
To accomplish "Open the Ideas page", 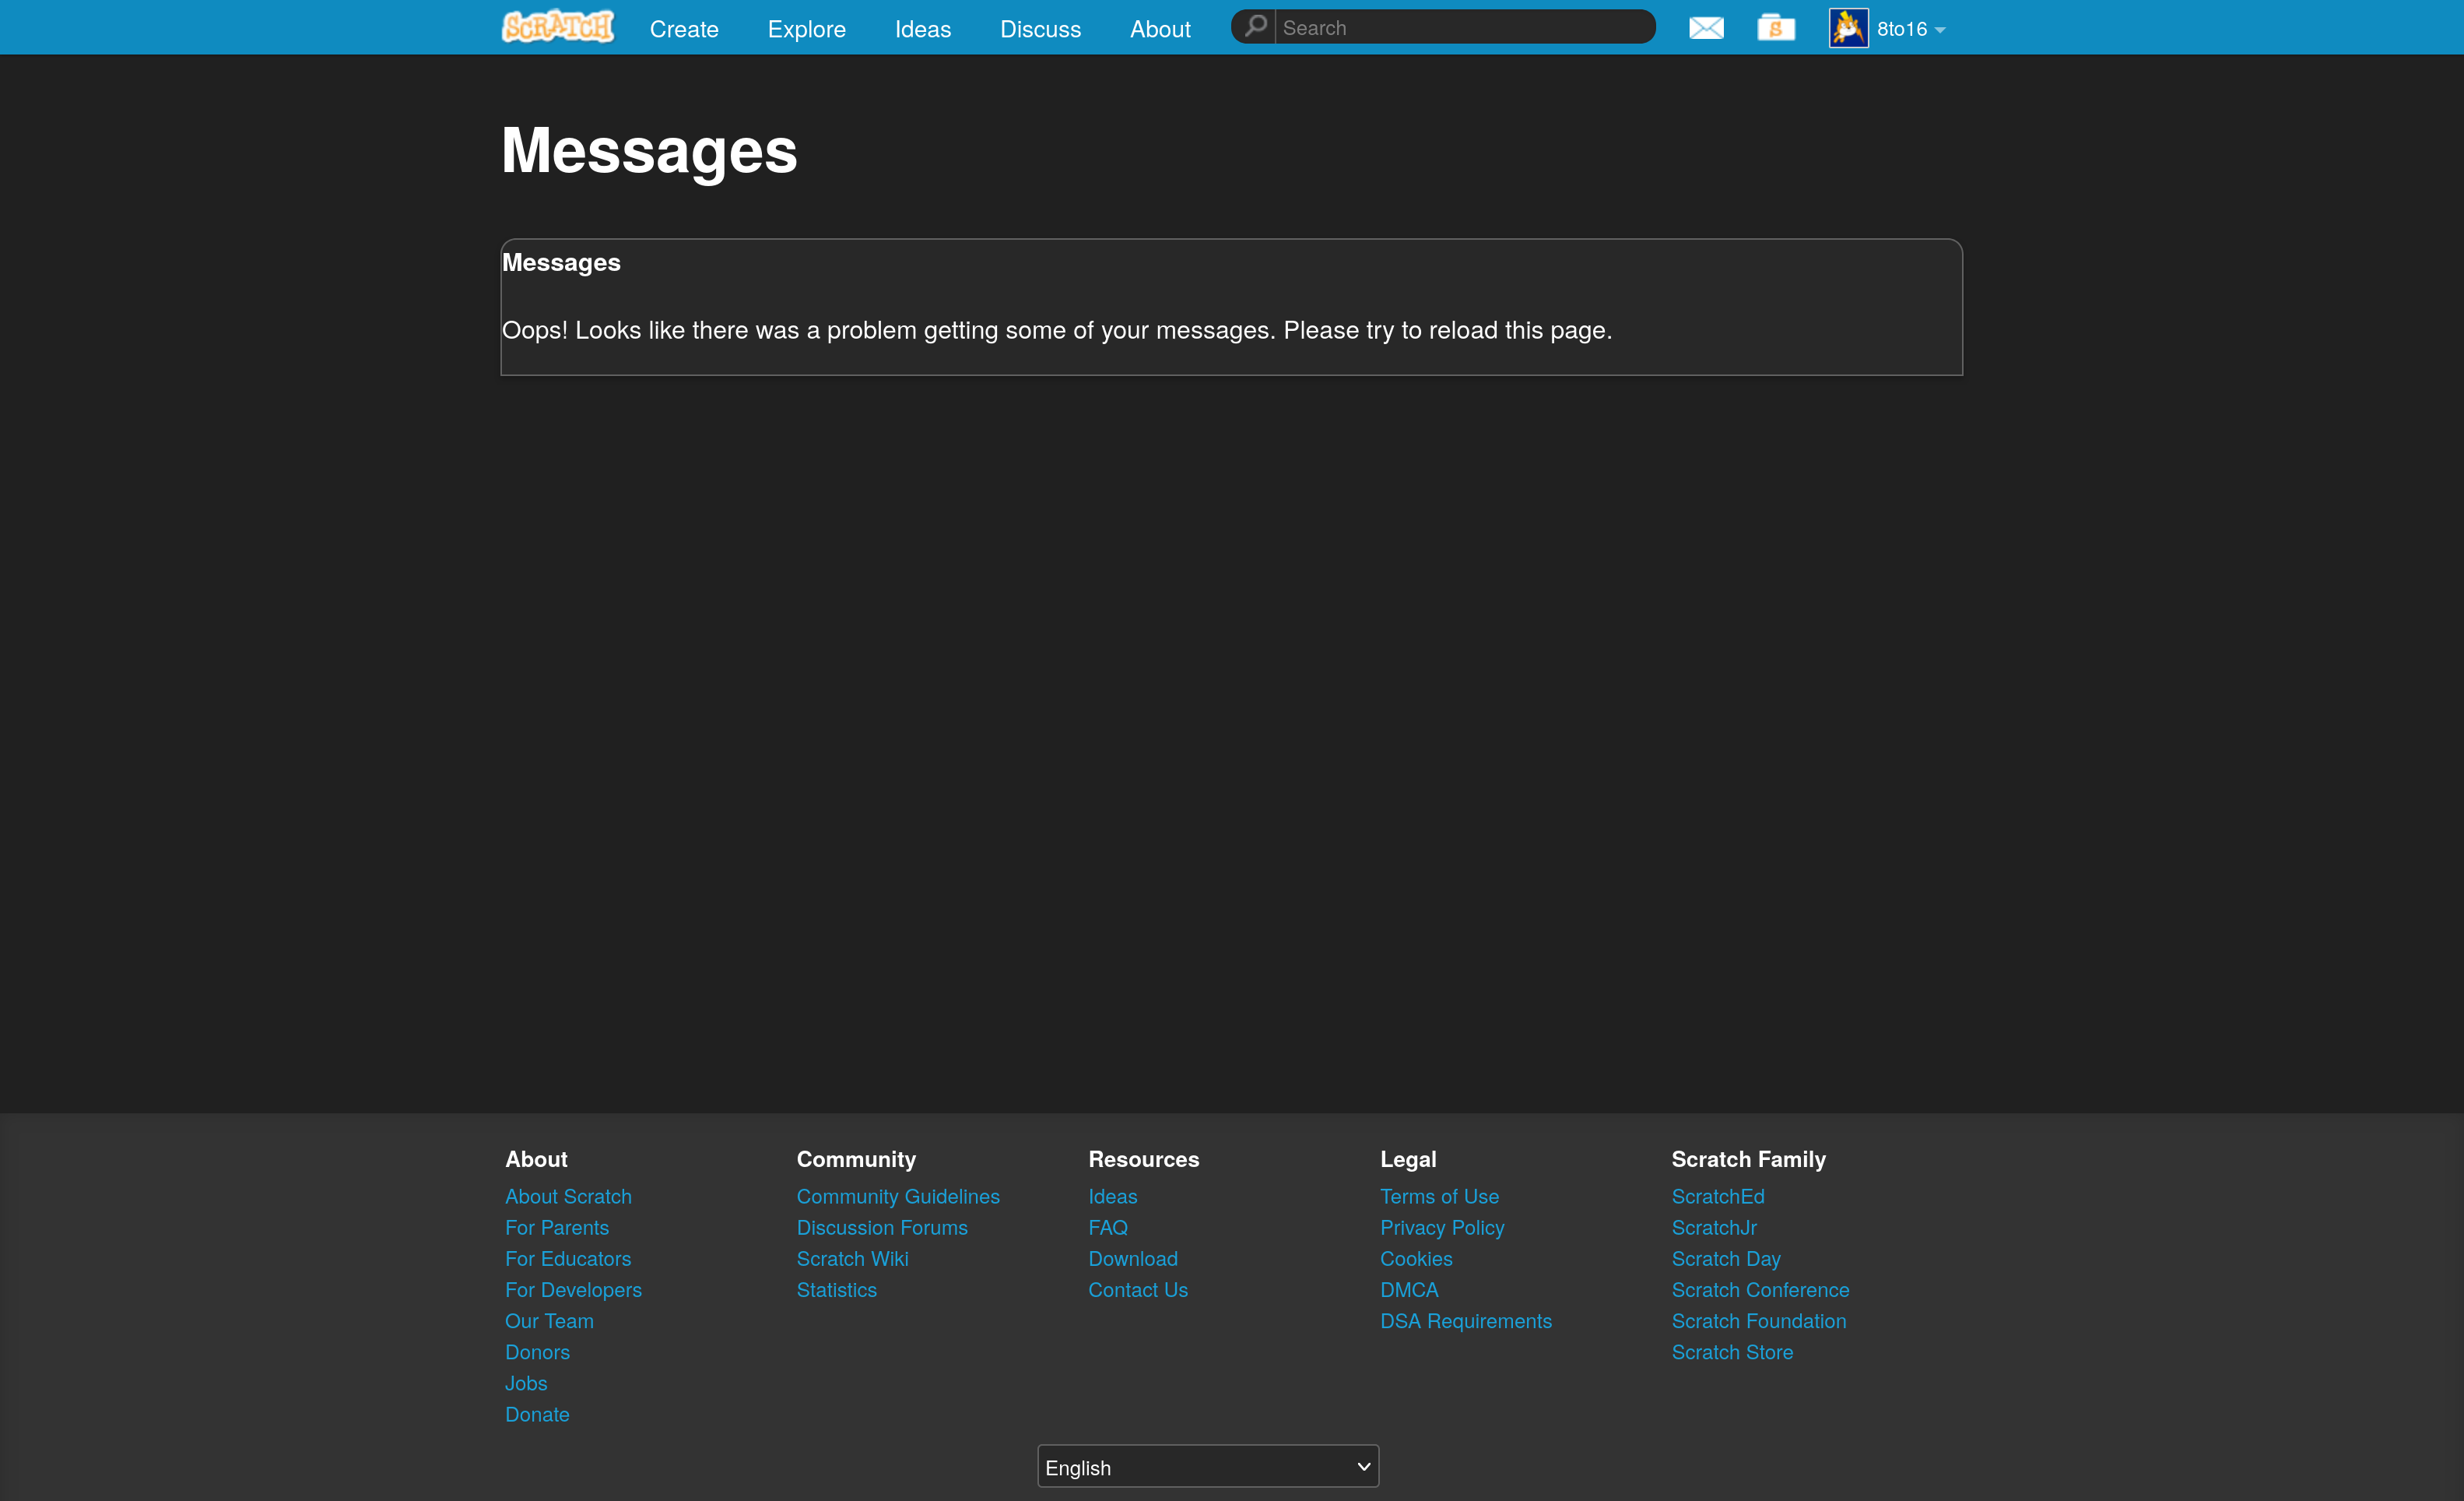I will tap(922, 29).
